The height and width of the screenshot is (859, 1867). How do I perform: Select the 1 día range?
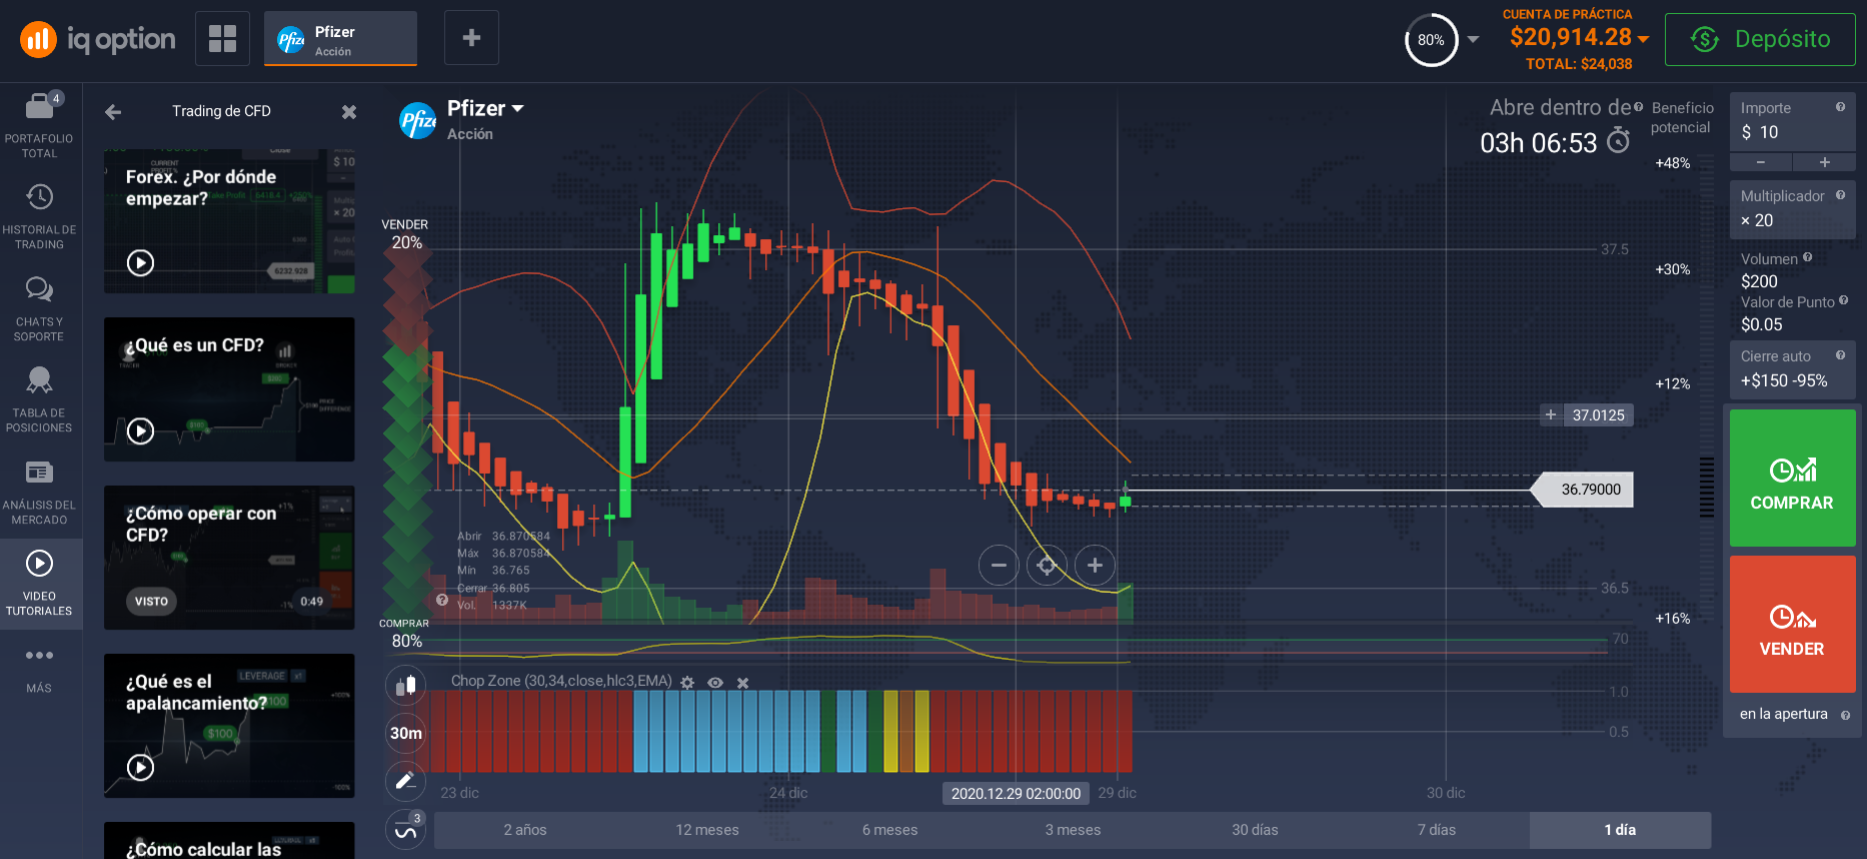pyautogui.click(x=1620, y=830)
